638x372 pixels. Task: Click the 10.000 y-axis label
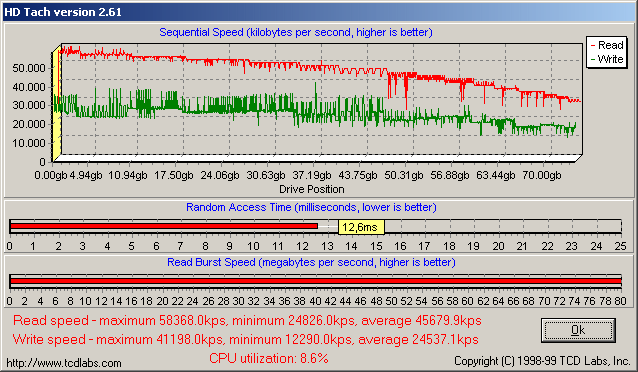(28, 143)
